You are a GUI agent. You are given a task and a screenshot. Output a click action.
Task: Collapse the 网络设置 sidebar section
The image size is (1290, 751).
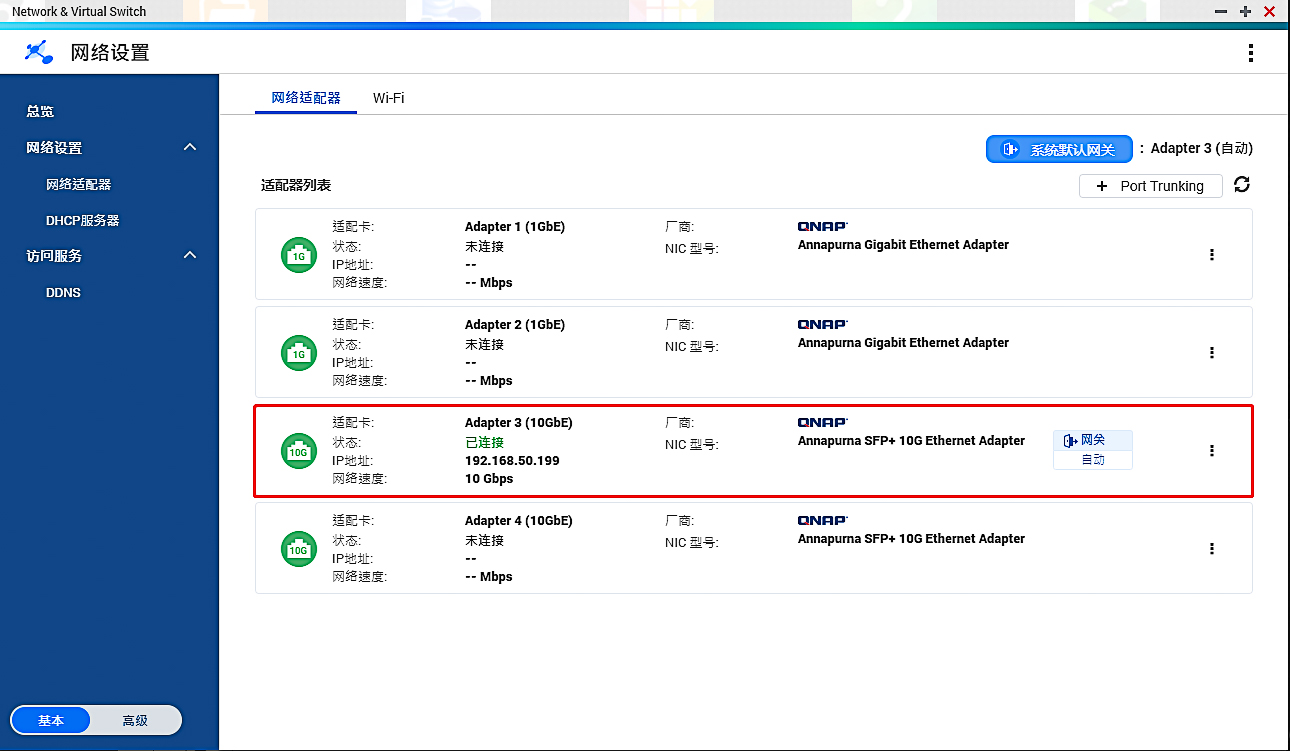pyautogui.click(x=190, y=148)
